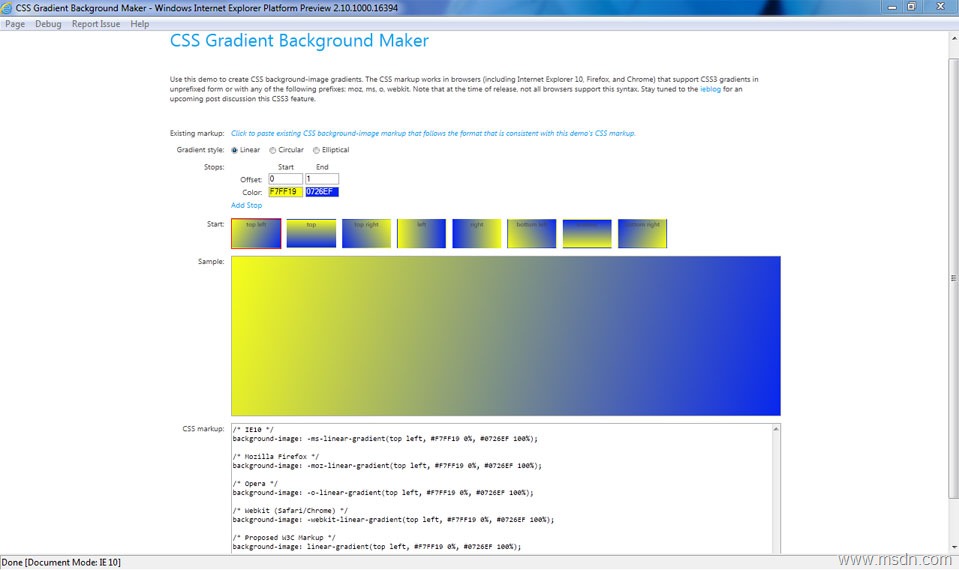Click the Add Stop link
The height and width of the screenshot is (570, 959).
click(x=246, y=205)
